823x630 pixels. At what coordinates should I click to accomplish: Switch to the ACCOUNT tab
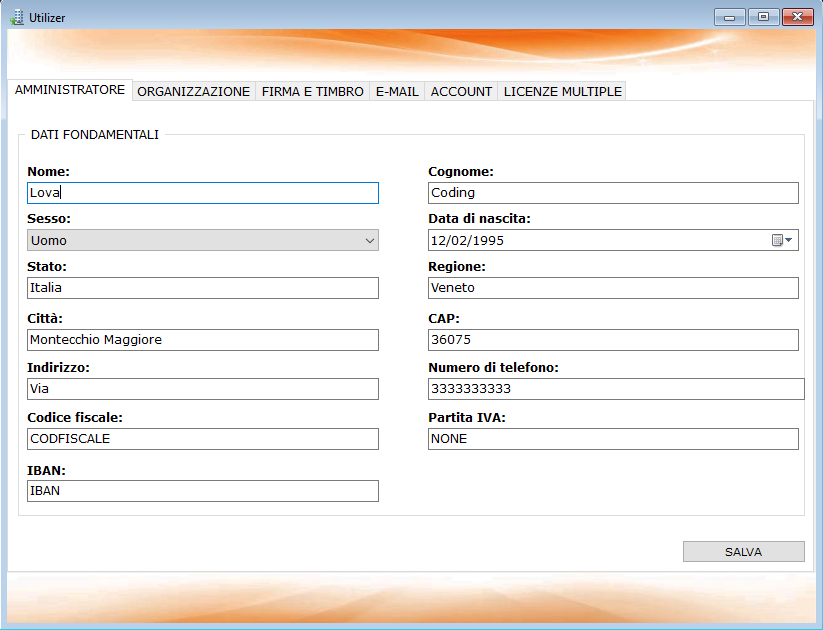click(x=461, y=90)
